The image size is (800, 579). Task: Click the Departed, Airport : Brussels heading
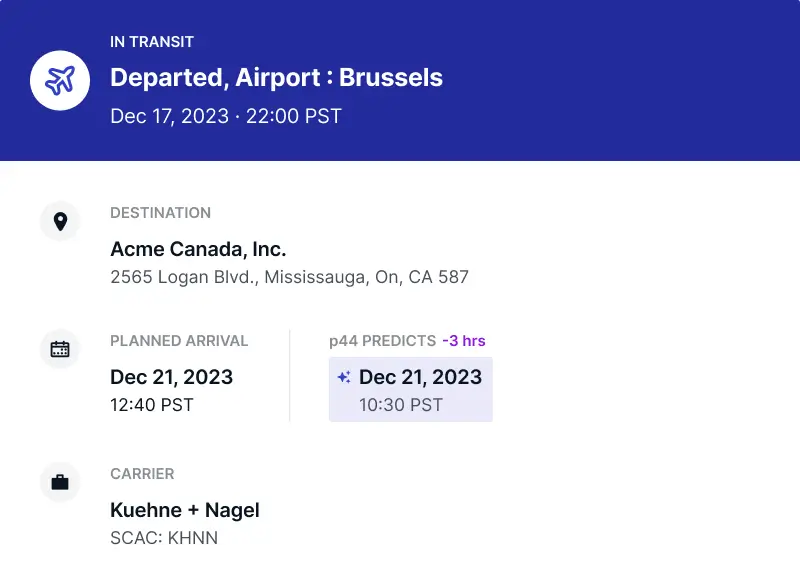[277, 78]
